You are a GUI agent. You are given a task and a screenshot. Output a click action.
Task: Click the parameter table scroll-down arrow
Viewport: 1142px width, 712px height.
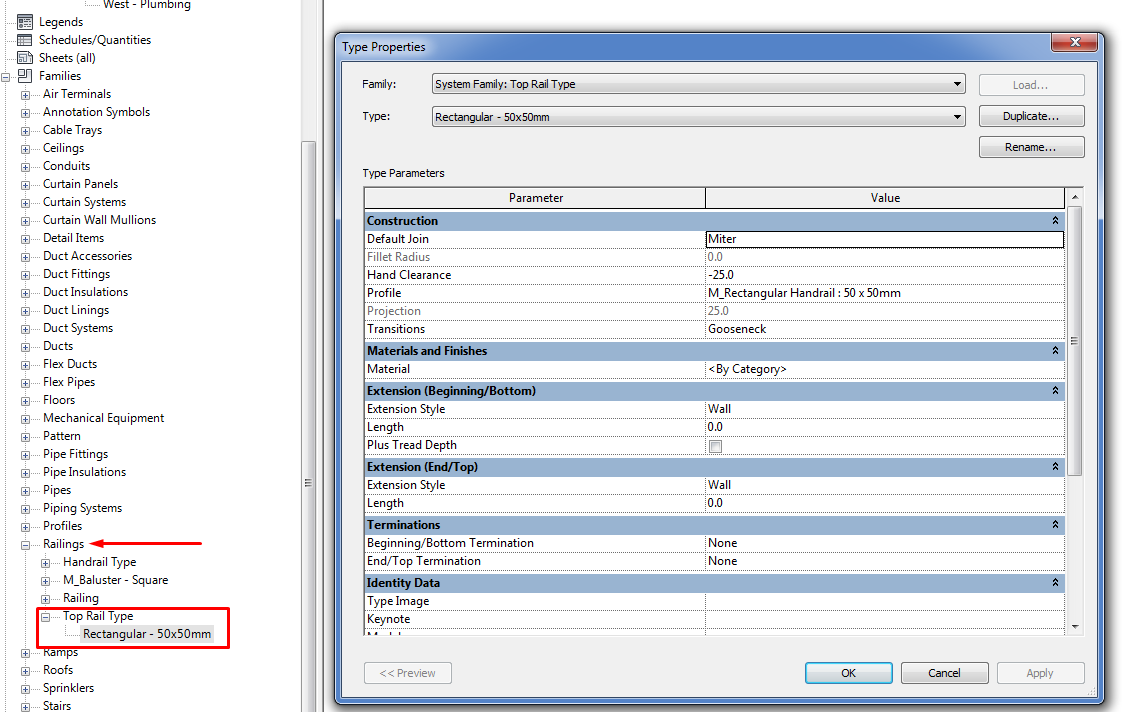[x=1075, y=627]
